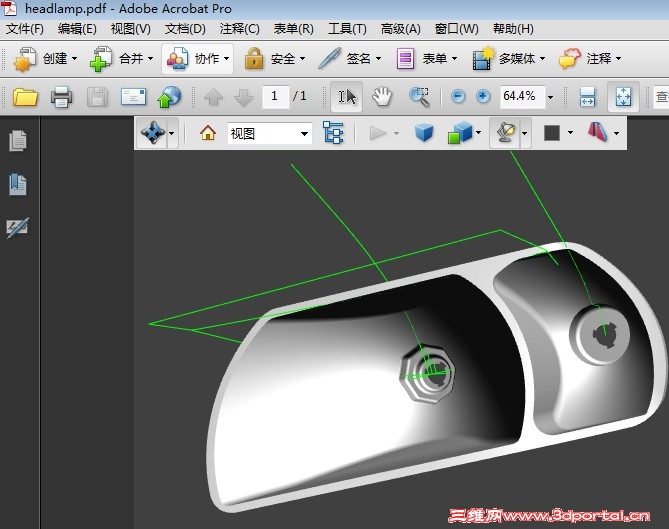669x529 pixels.
Task: Open the 注释(C) menu
Action: pyautogui.click(x=239, y=29)
